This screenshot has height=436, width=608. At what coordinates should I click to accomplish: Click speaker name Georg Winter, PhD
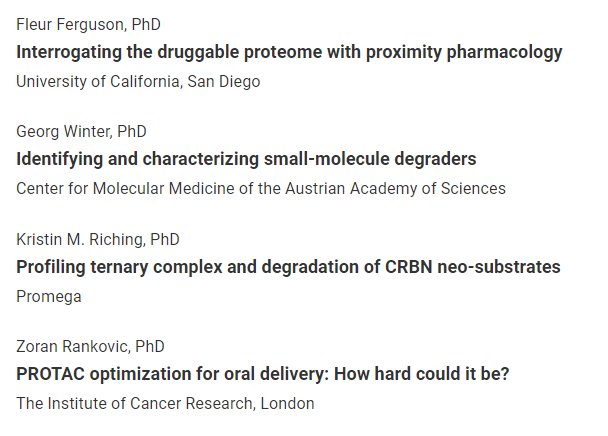[x=81, y=132]
